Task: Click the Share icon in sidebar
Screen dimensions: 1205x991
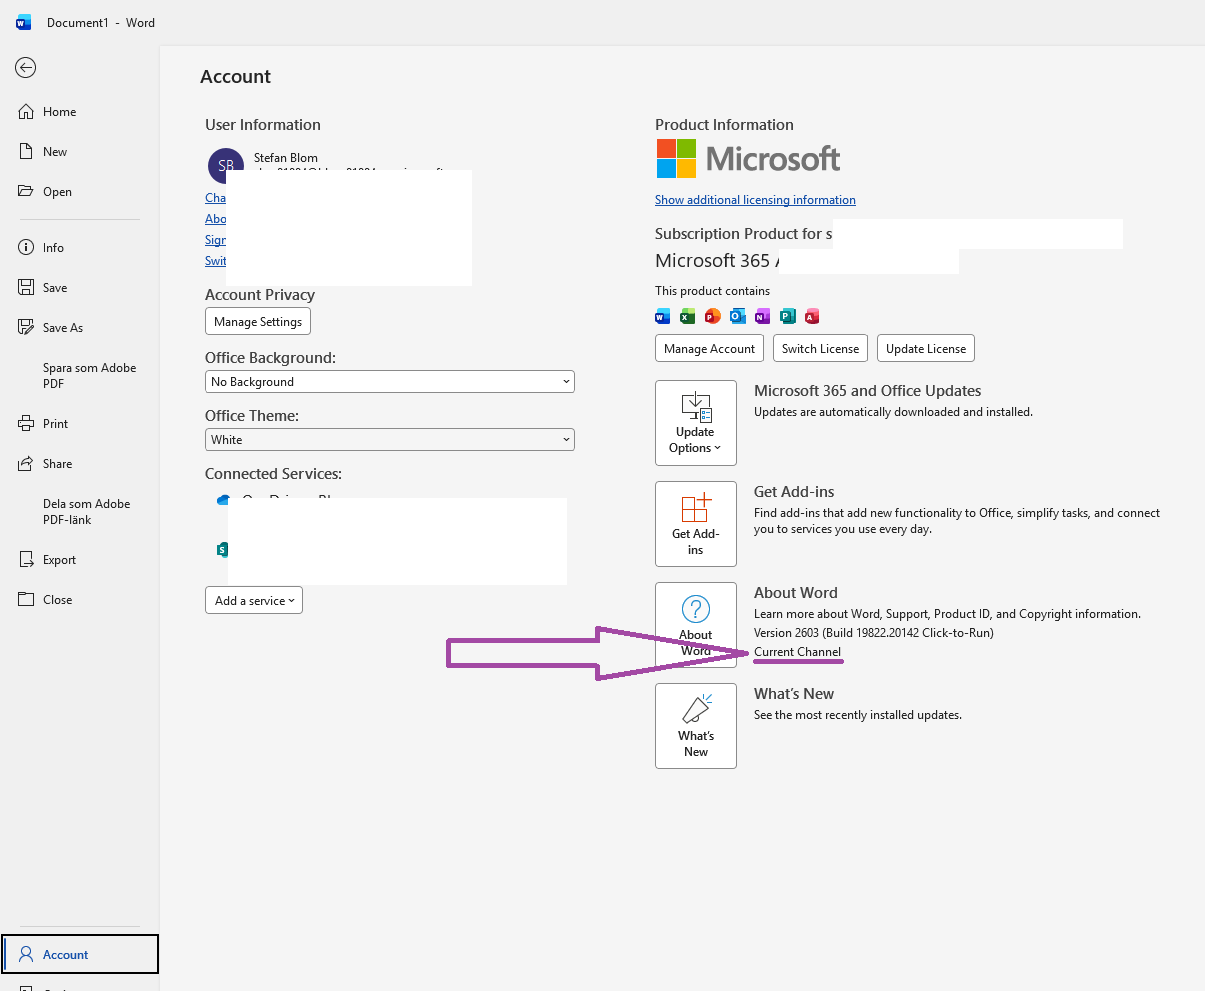Action: (27, 464)
